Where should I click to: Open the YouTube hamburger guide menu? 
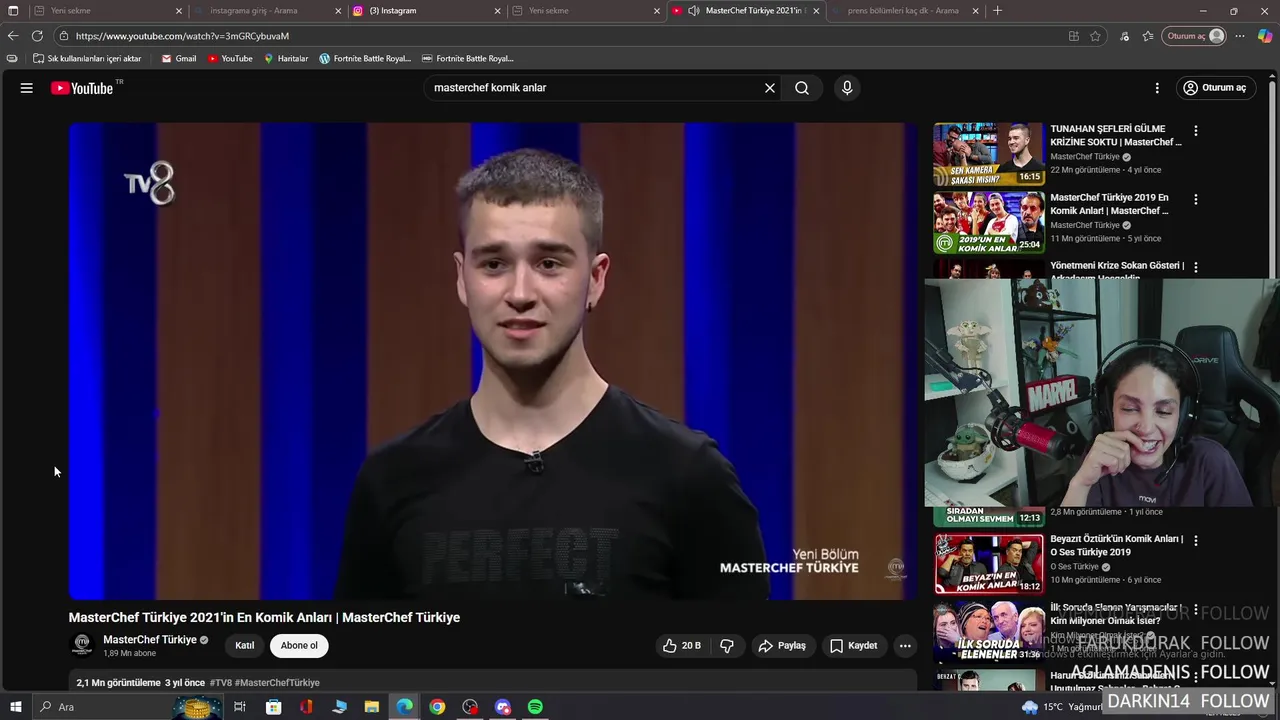coord(27,88)
